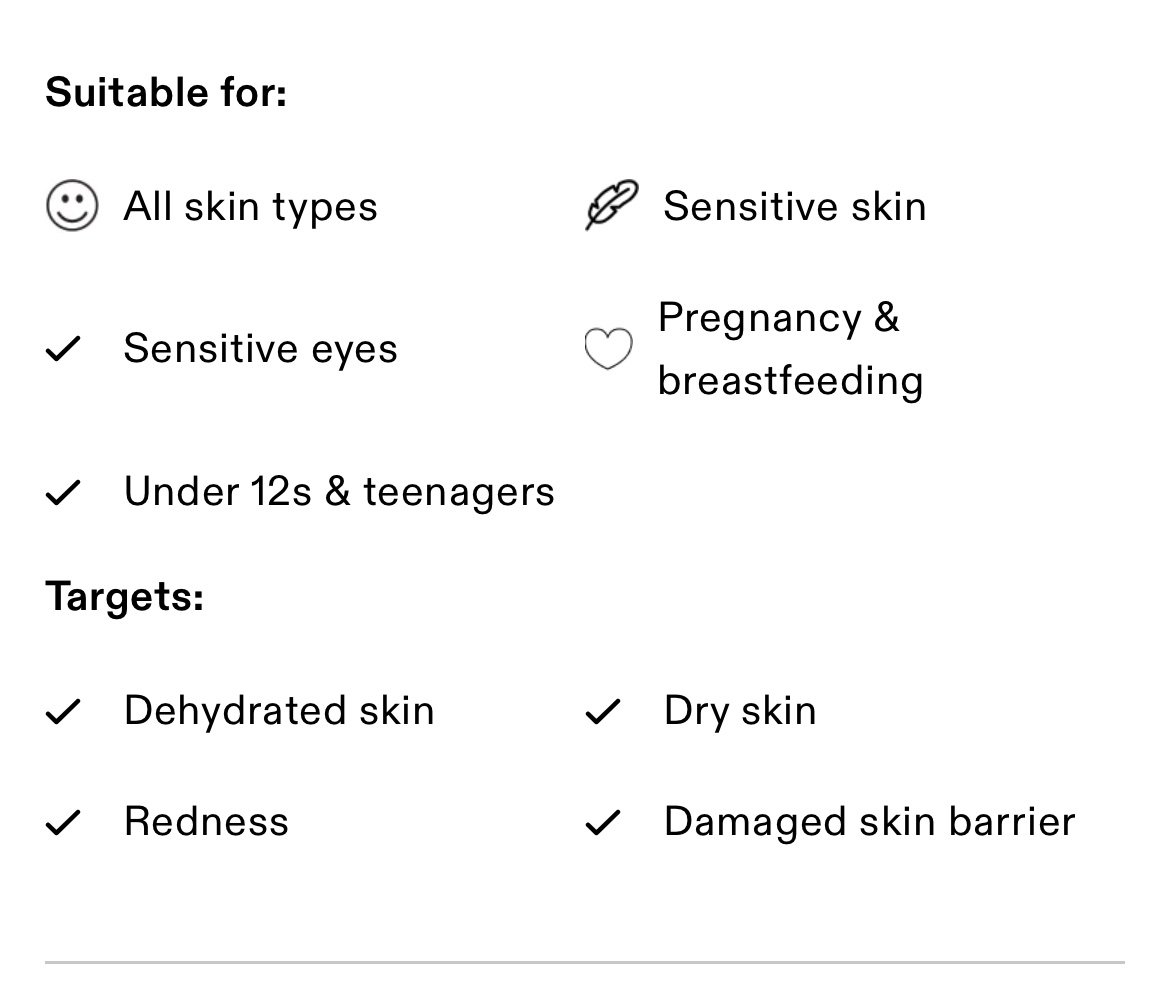Click the "Sensitive eyes" label

coord(260,349)
